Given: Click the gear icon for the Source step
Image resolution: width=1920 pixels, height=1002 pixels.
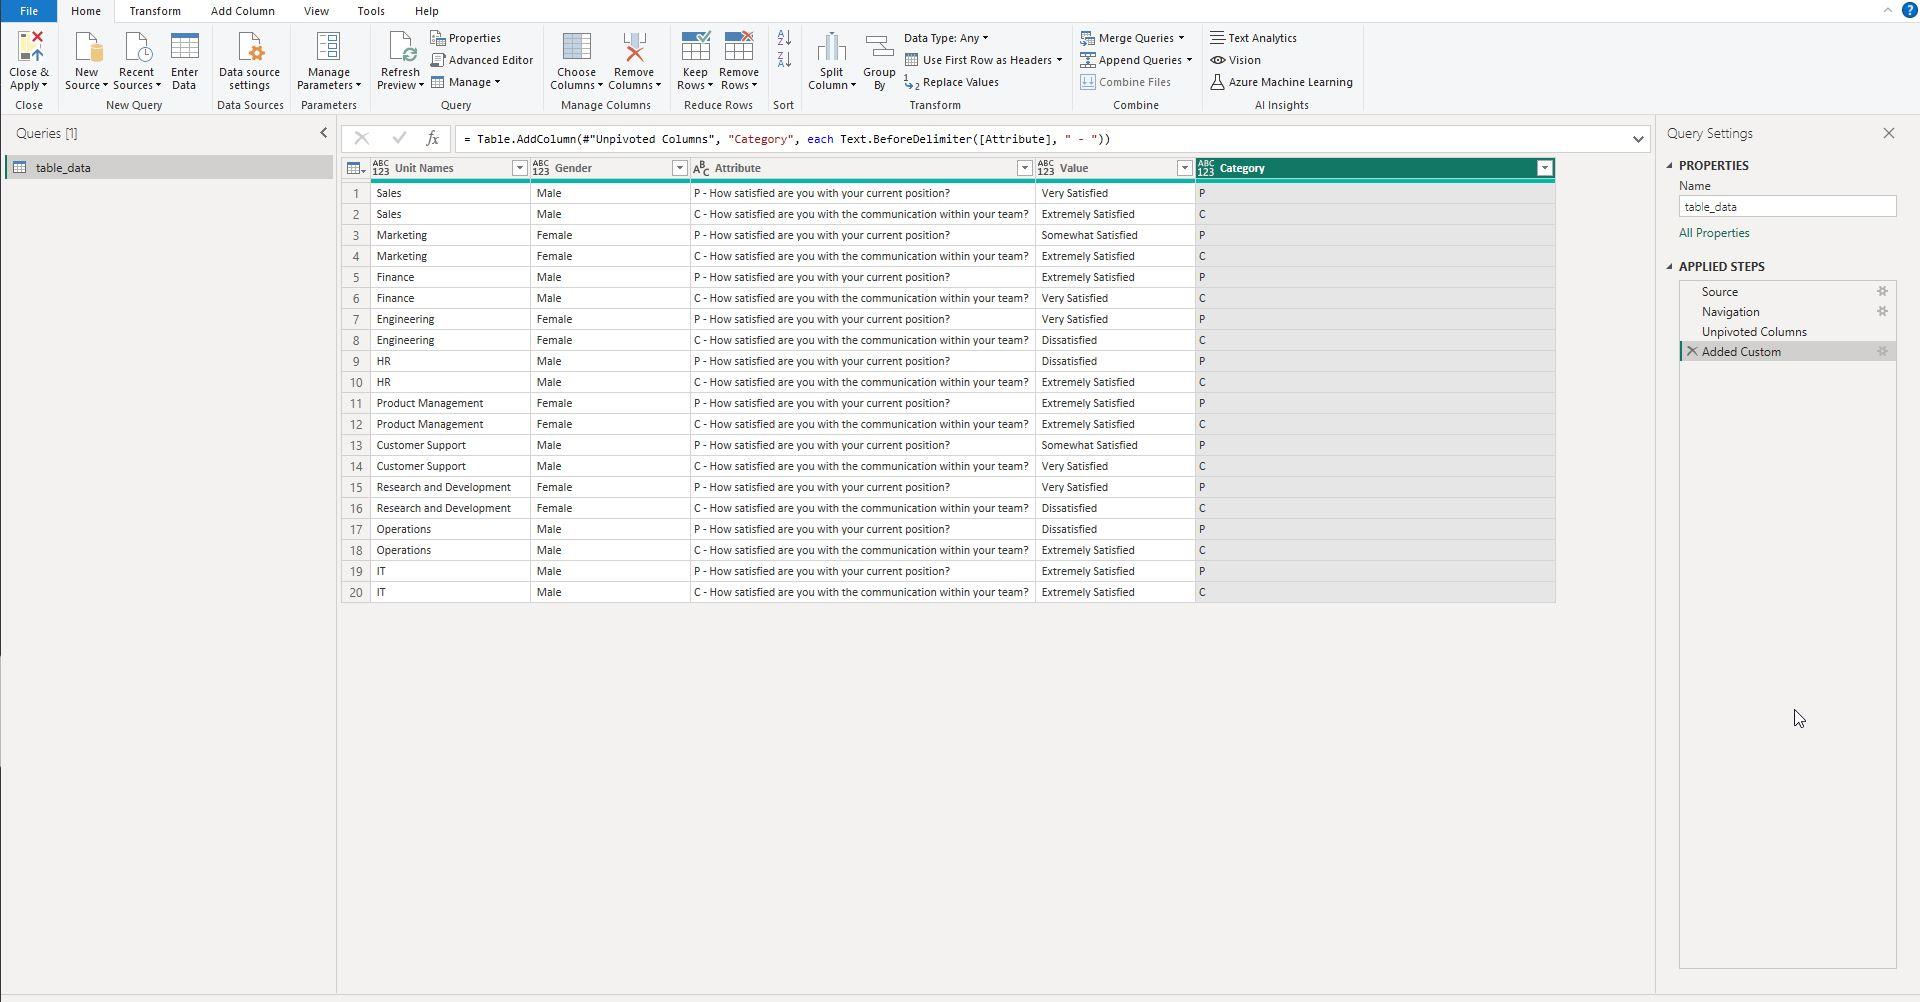Looking at the screenshot, I should 1882,292.
